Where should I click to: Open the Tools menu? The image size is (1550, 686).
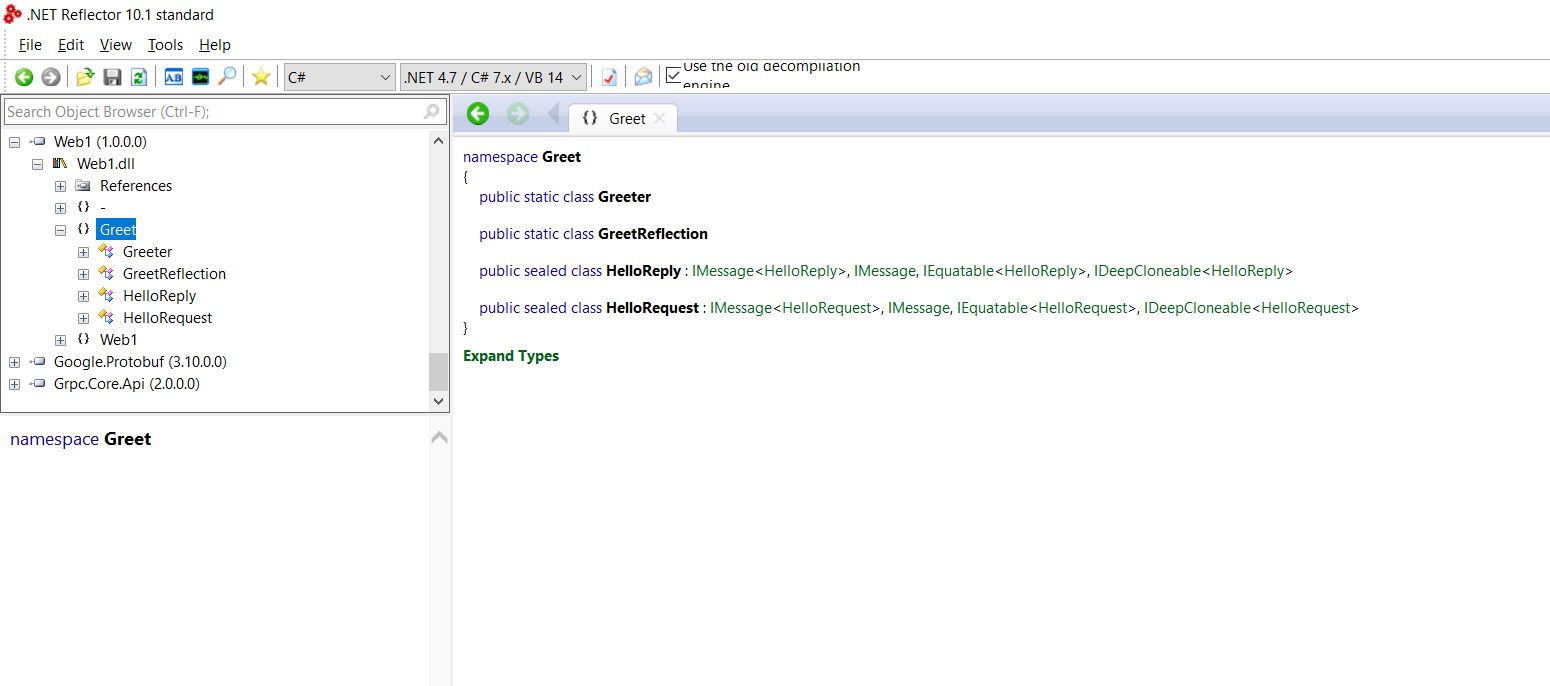click(164, 44)
